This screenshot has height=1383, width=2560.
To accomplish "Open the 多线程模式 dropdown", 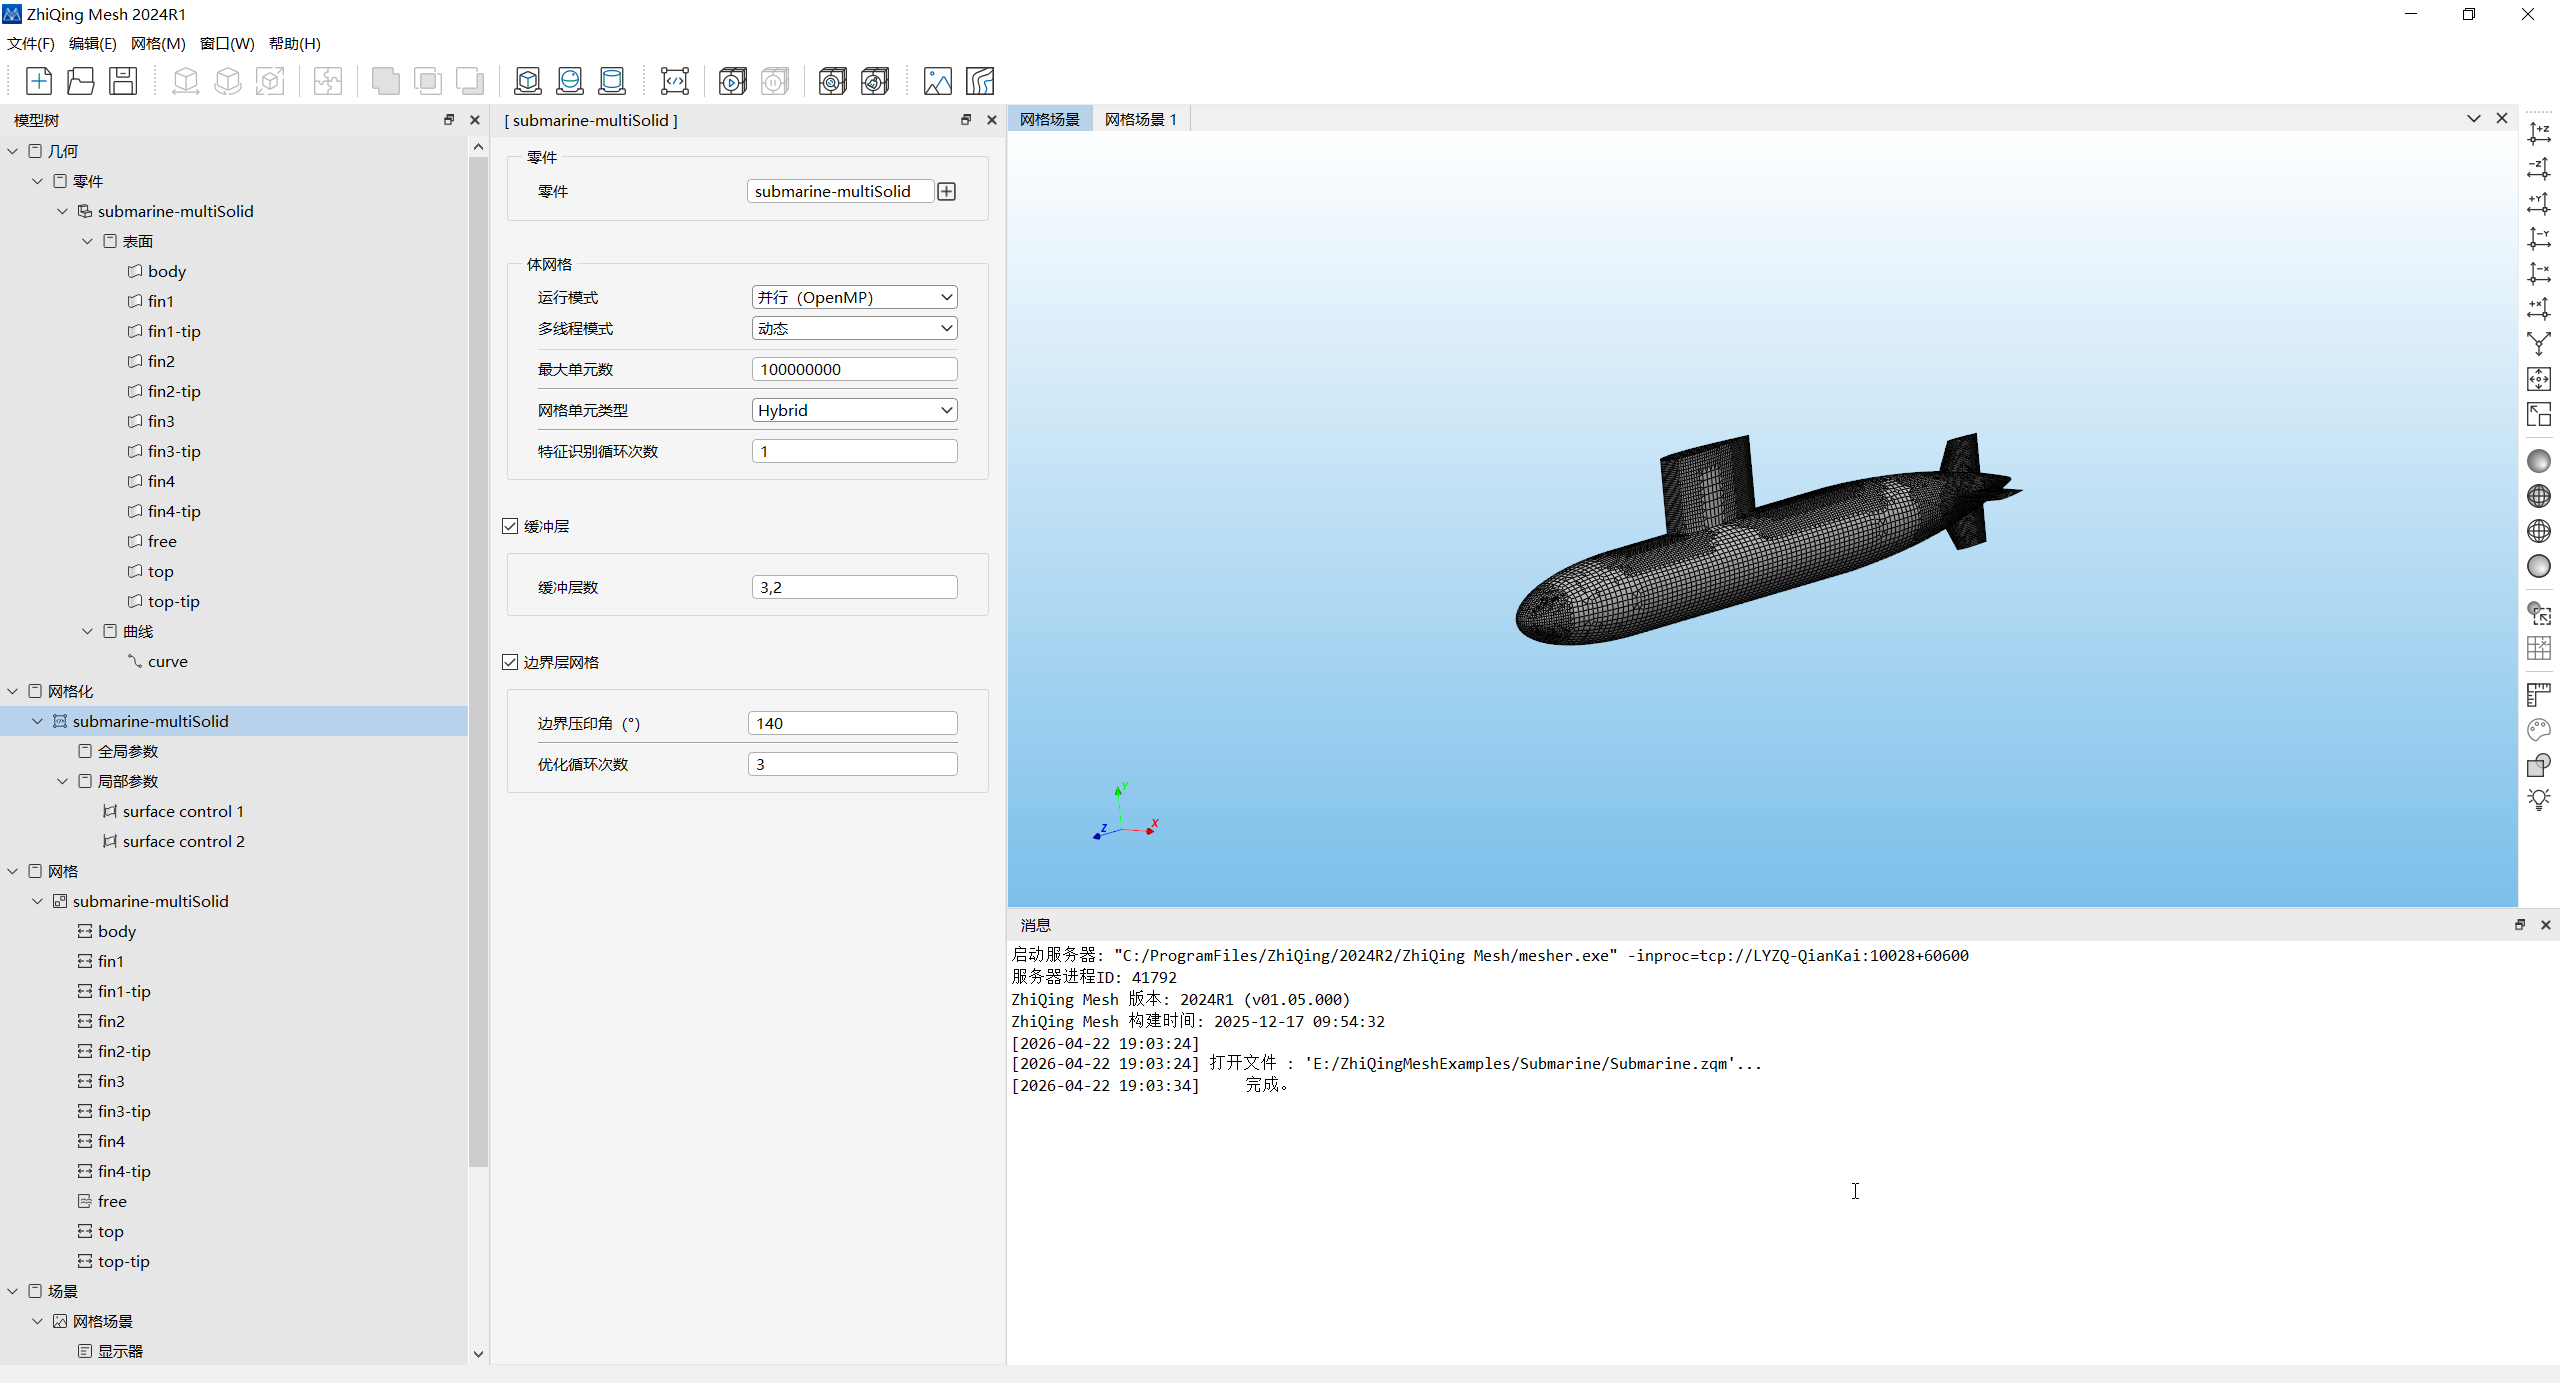I will click(x=854, y=328).
